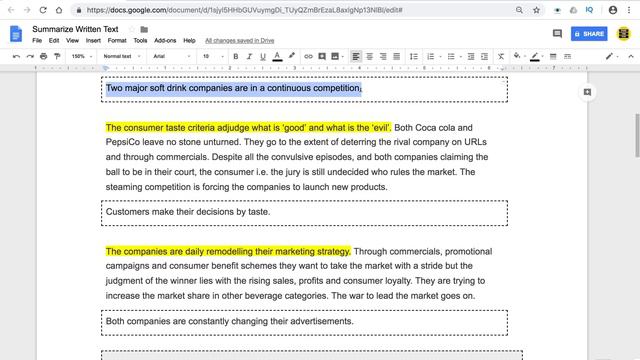Screen dimensions: 640x360
Task: Clear formatting from the selection
Action: [501, 56]
